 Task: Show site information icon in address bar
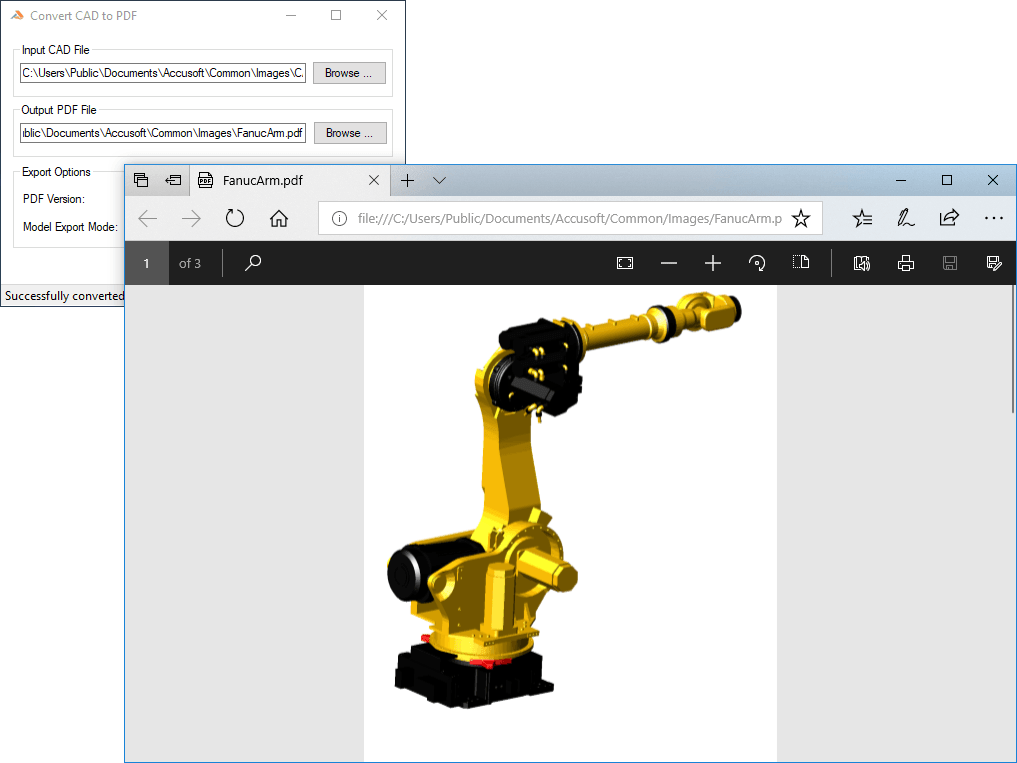[339, 219]
